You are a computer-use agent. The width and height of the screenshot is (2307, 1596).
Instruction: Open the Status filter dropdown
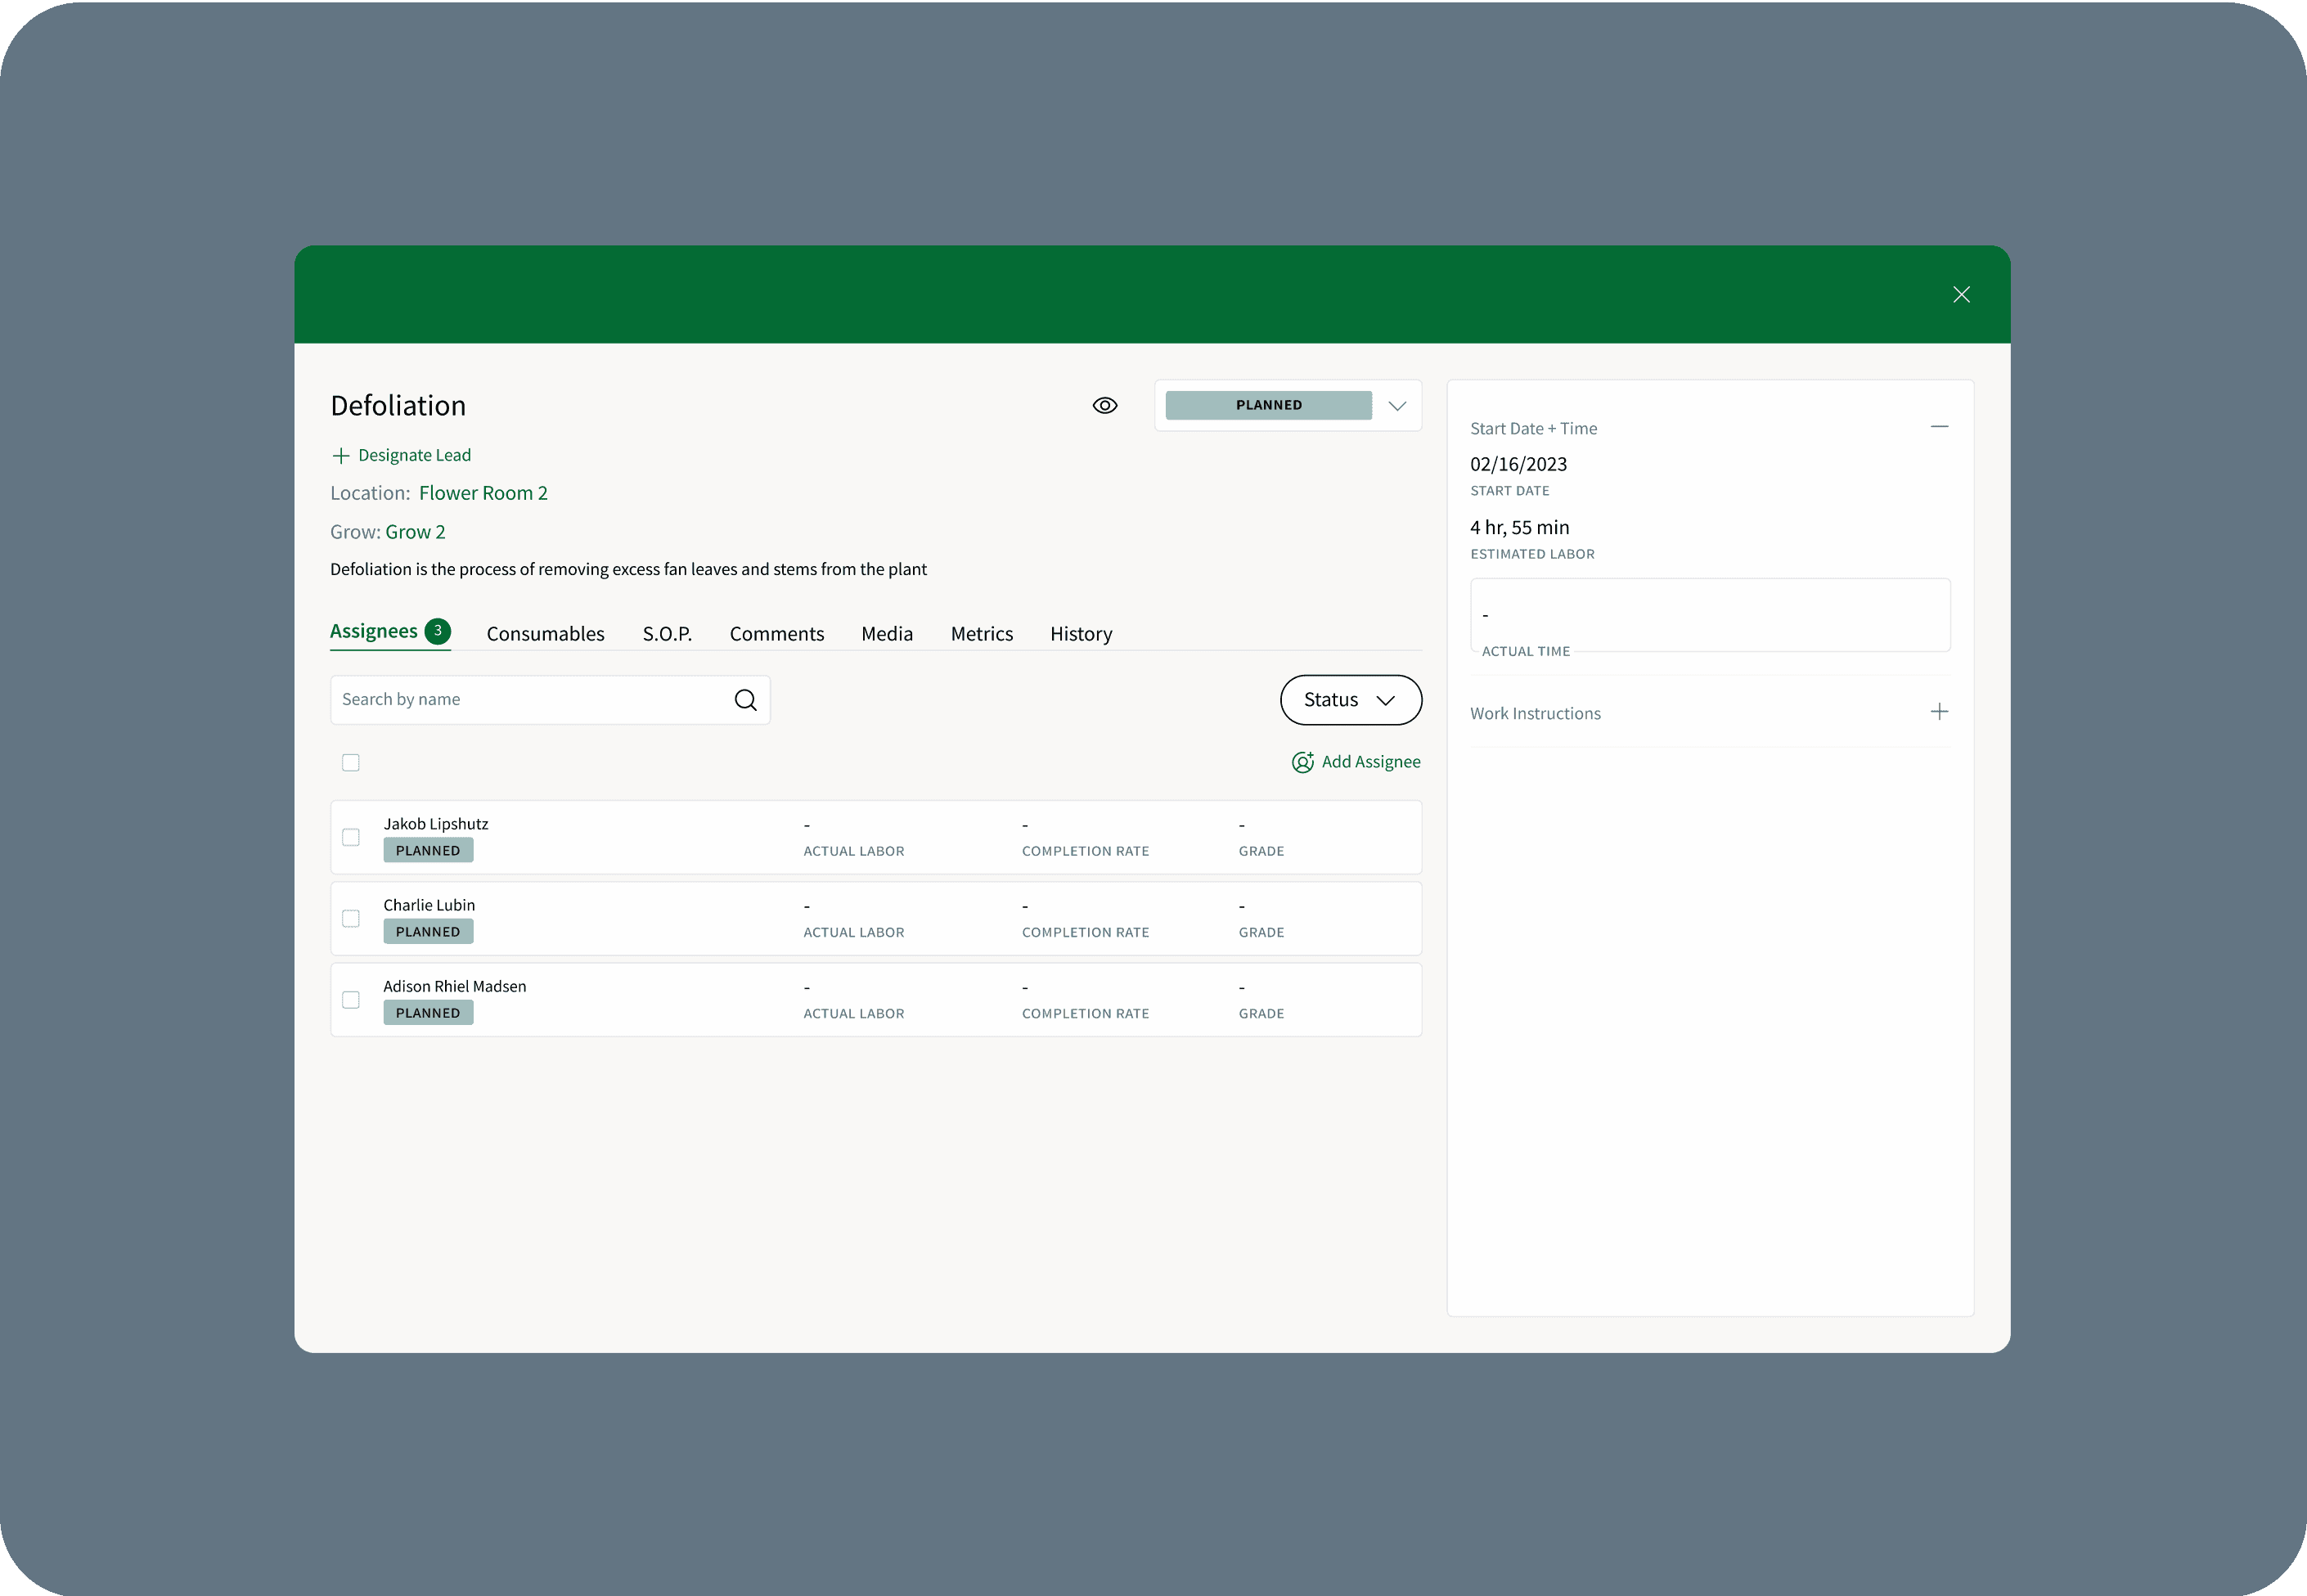(x=1351, y=700)
